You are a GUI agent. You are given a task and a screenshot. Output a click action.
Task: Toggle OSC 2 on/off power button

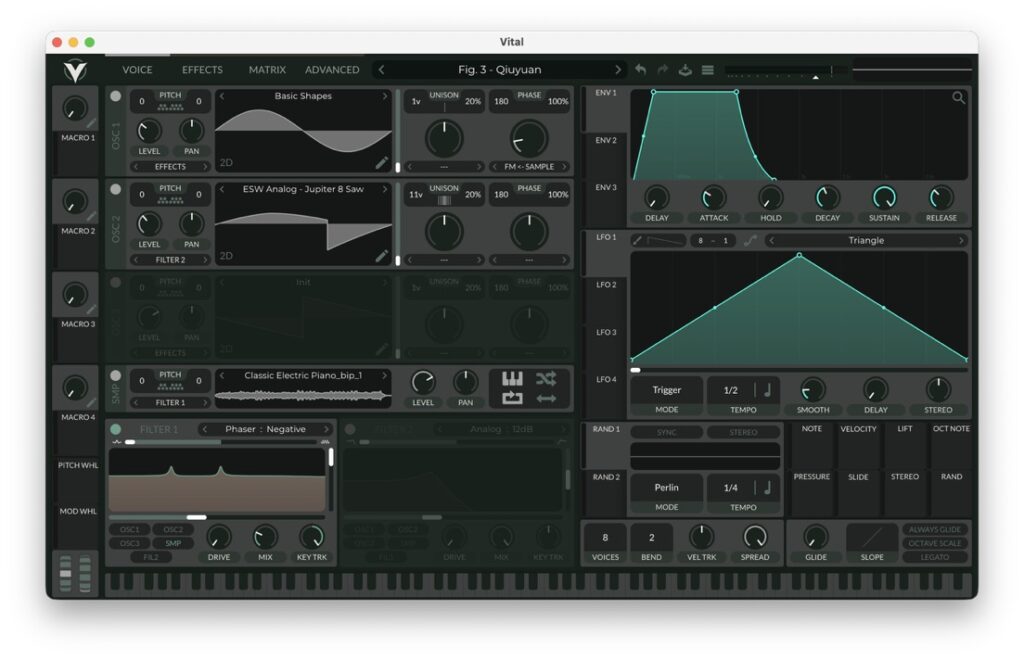coord(115,189)
